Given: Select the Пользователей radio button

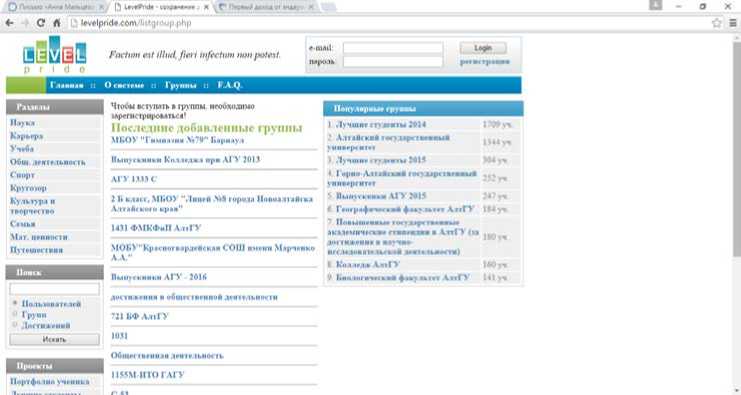Looking at the screenshot, I should pos(15,303).
